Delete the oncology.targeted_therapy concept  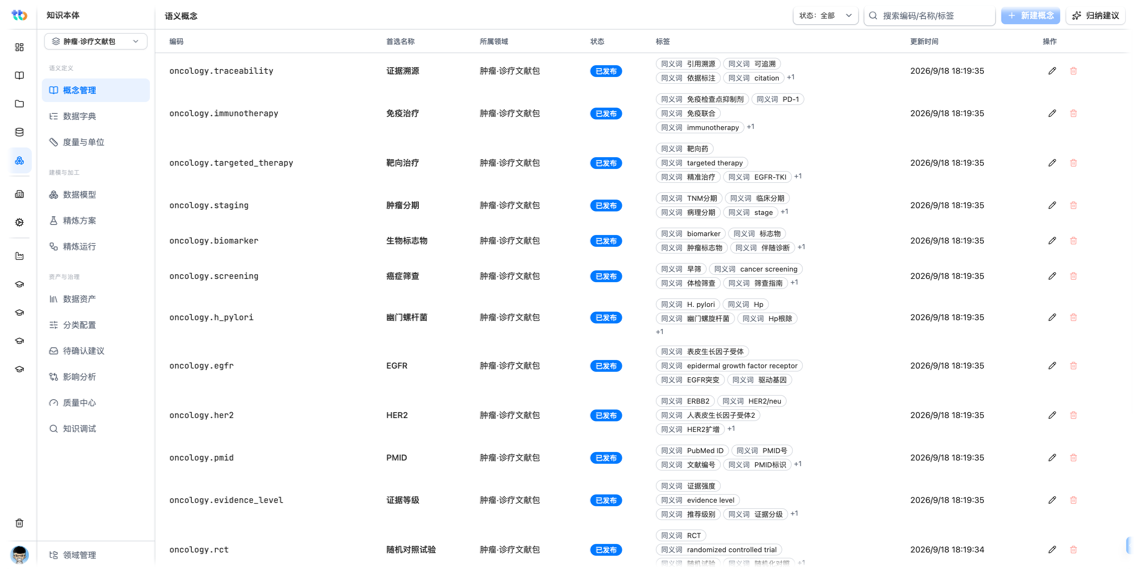[1073, 163]
